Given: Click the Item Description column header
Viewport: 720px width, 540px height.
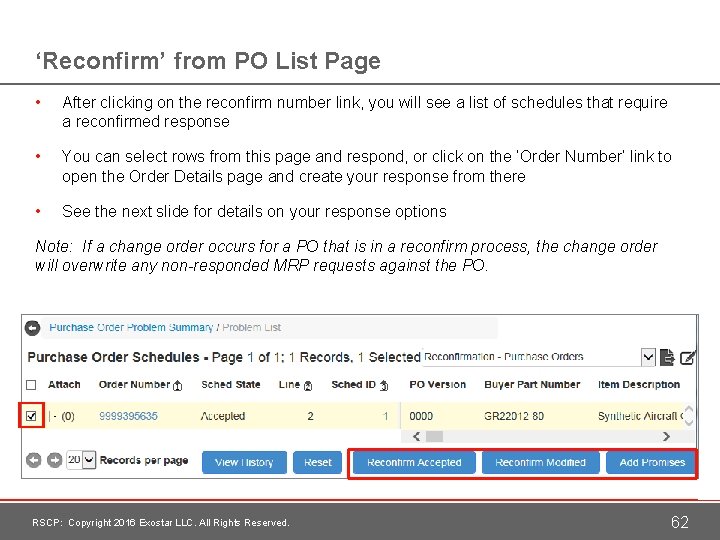Looking at the screenshot, I should [639, 384].
